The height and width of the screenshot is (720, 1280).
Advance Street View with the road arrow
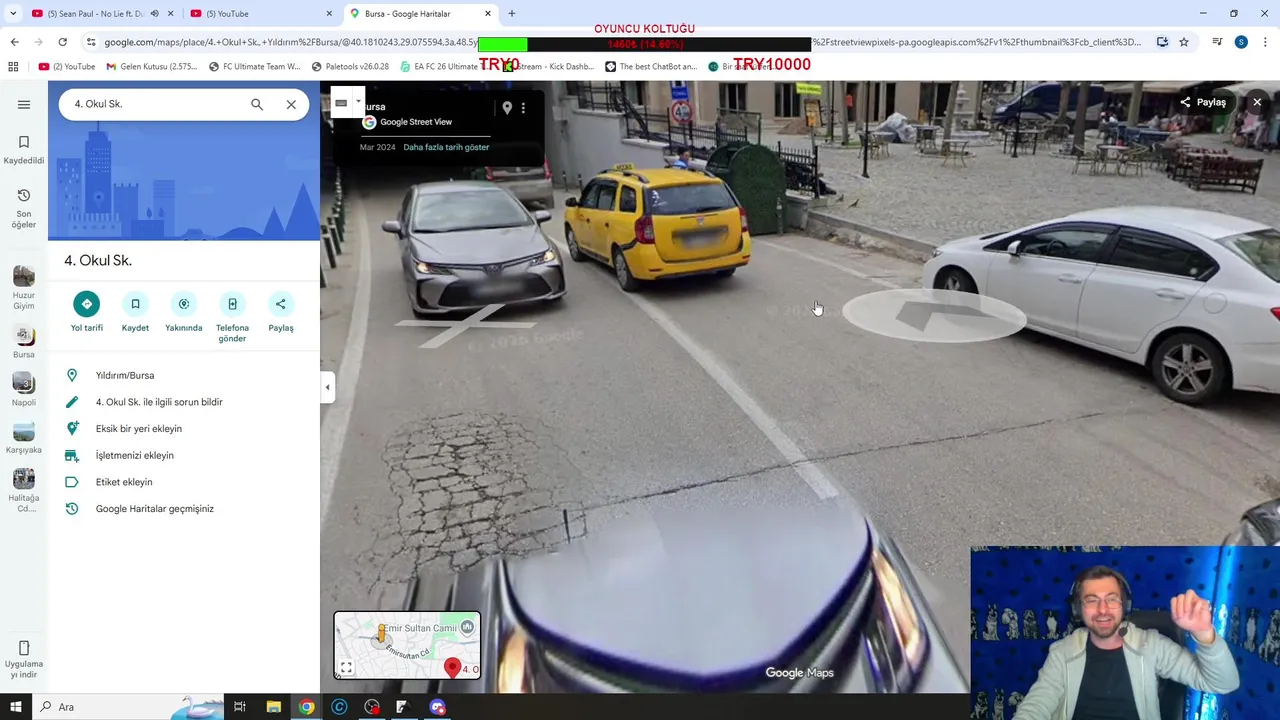(x=934, y=315)
